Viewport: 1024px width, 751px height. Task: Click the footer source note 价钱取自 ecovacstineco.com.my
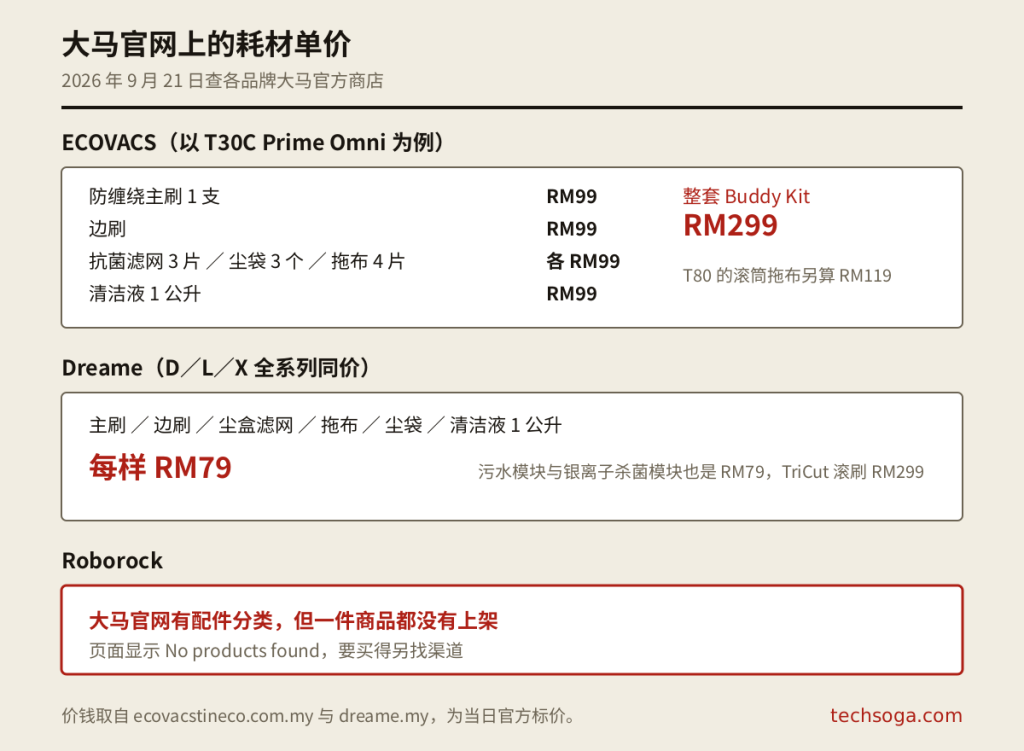319,716
